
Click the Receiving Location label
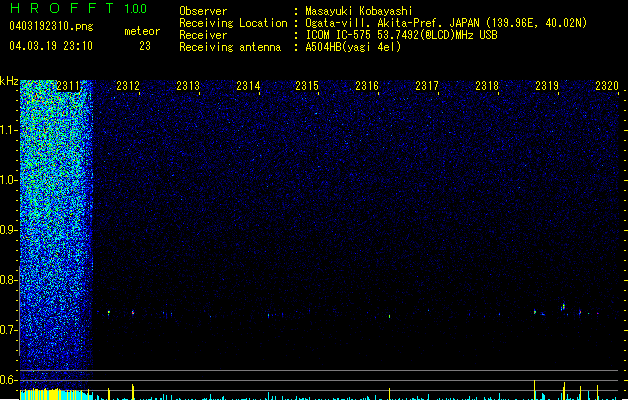coord(233,23)
